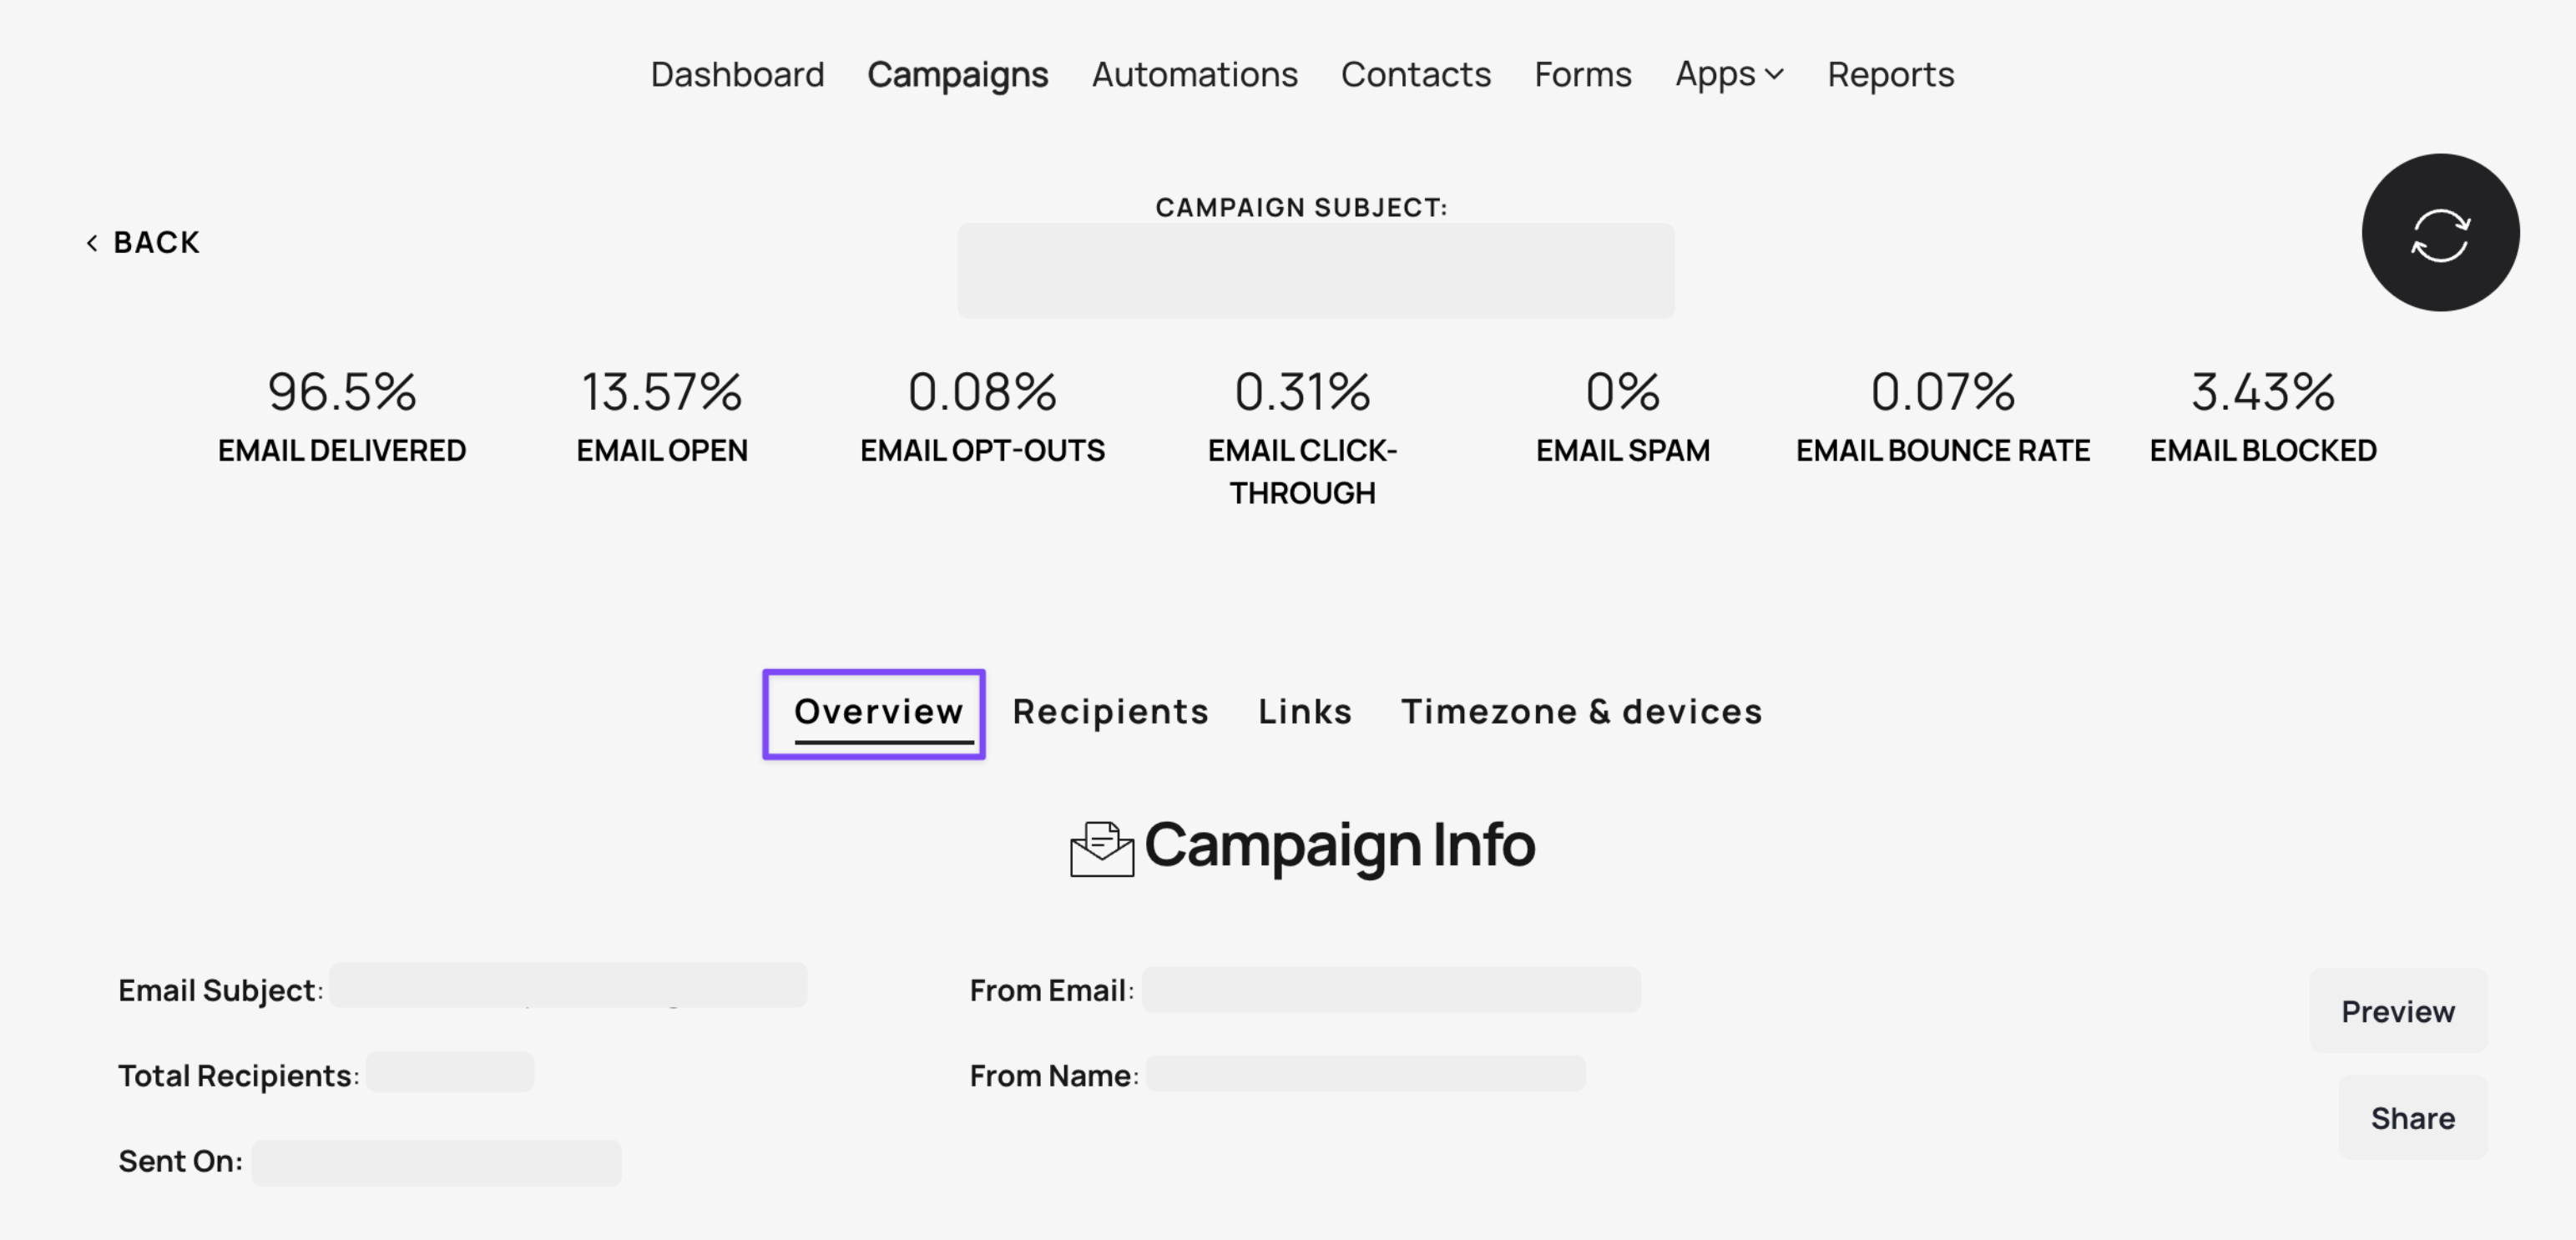
Task: Click the Campaign Info envelope icon
Action: [x=1101, y=849]
